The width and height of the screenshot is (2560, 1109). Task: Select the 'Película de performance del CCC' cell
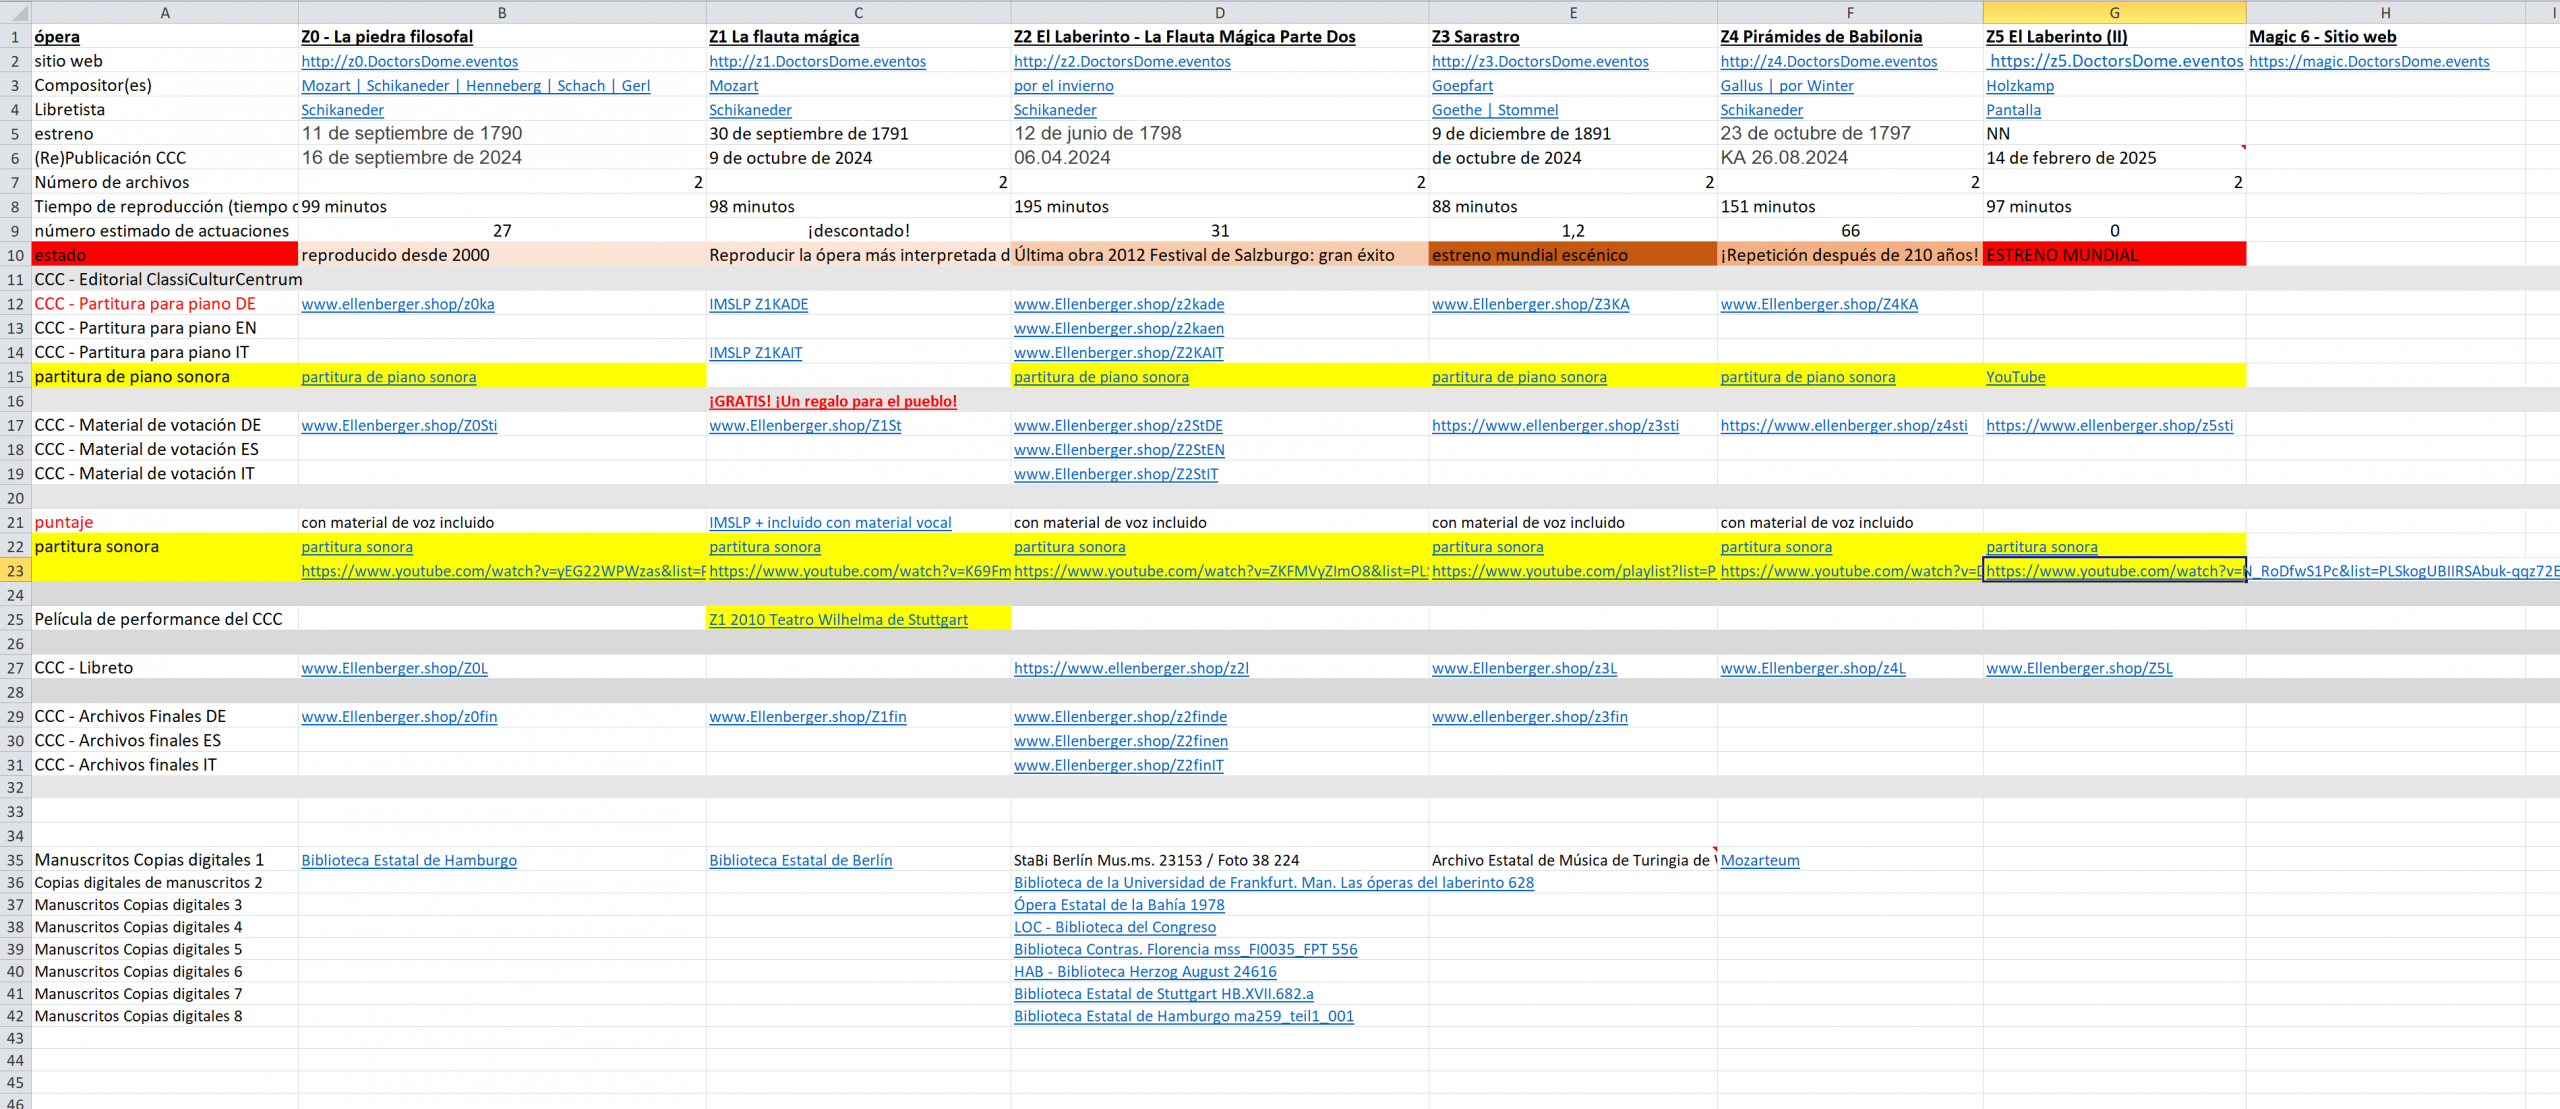point(165,620)
